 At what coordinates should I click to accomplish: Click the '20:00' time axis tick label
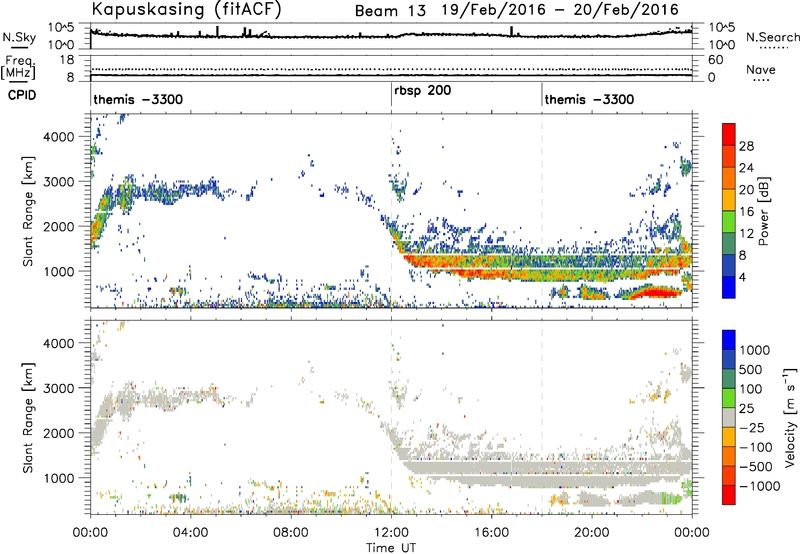591,533
